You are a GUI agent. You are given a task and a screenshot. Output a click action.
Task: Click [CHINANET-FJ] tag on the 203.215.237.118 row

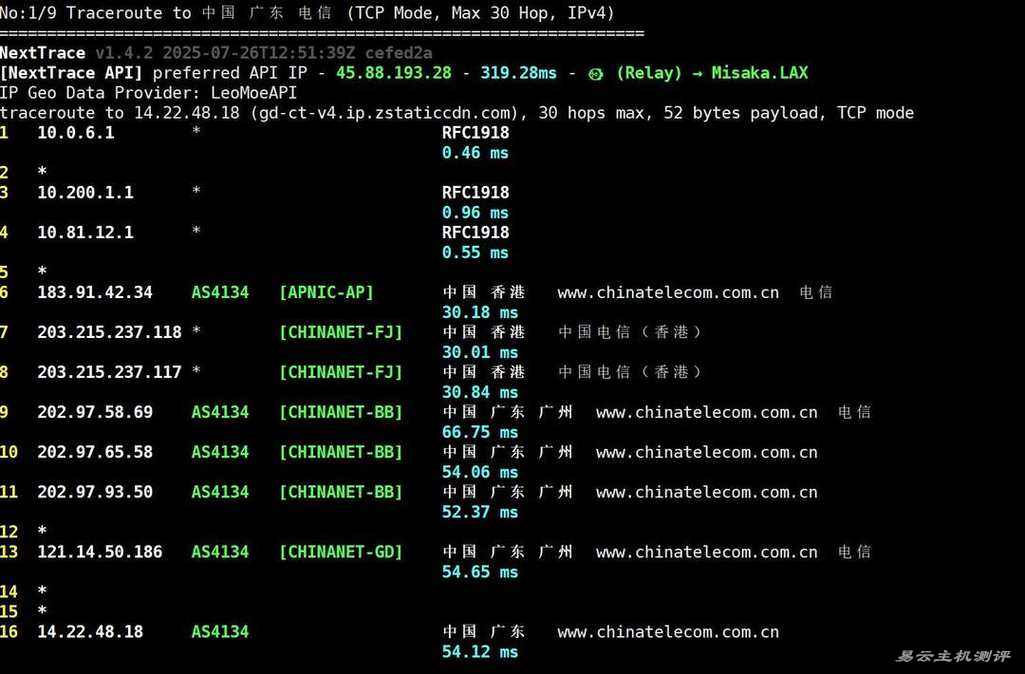[x=341, y=332]
